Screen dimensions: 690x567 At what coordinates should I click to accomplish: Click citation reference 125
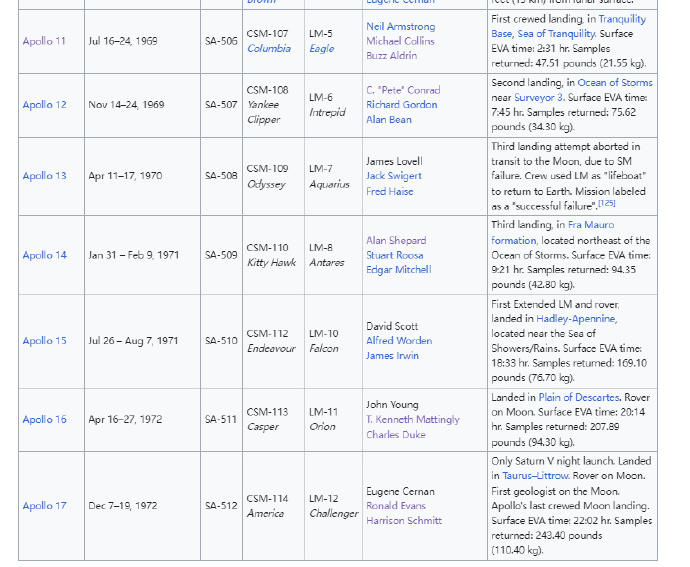coord(607,203)
